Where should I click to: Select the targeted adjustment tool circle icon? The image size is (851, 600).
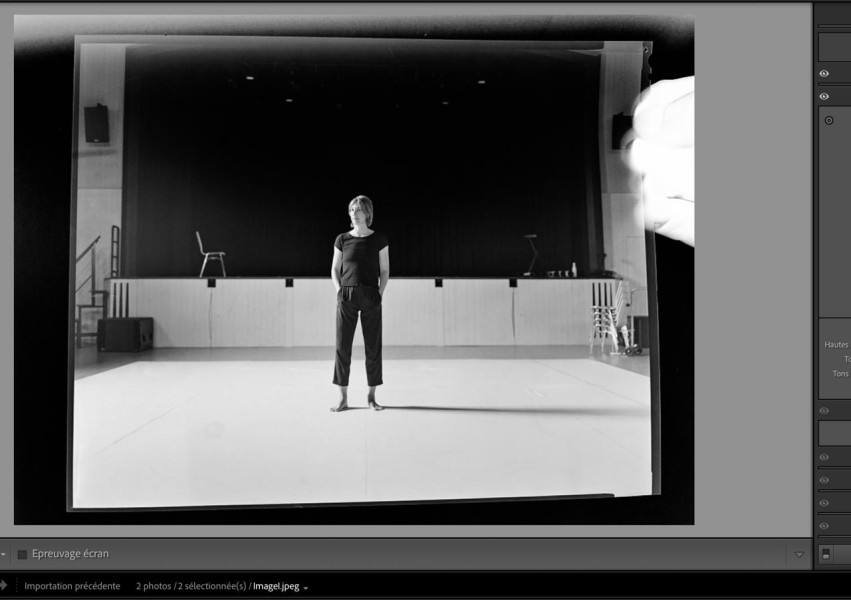pyautogui.click(x=829, y=121)
